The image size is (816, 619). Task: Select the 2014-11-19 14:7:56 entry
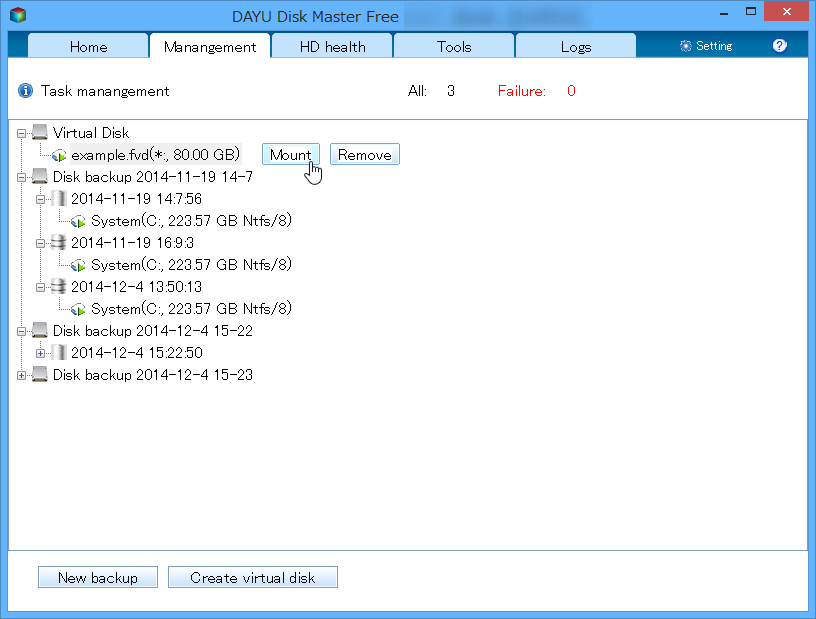(x=136, y=199)
